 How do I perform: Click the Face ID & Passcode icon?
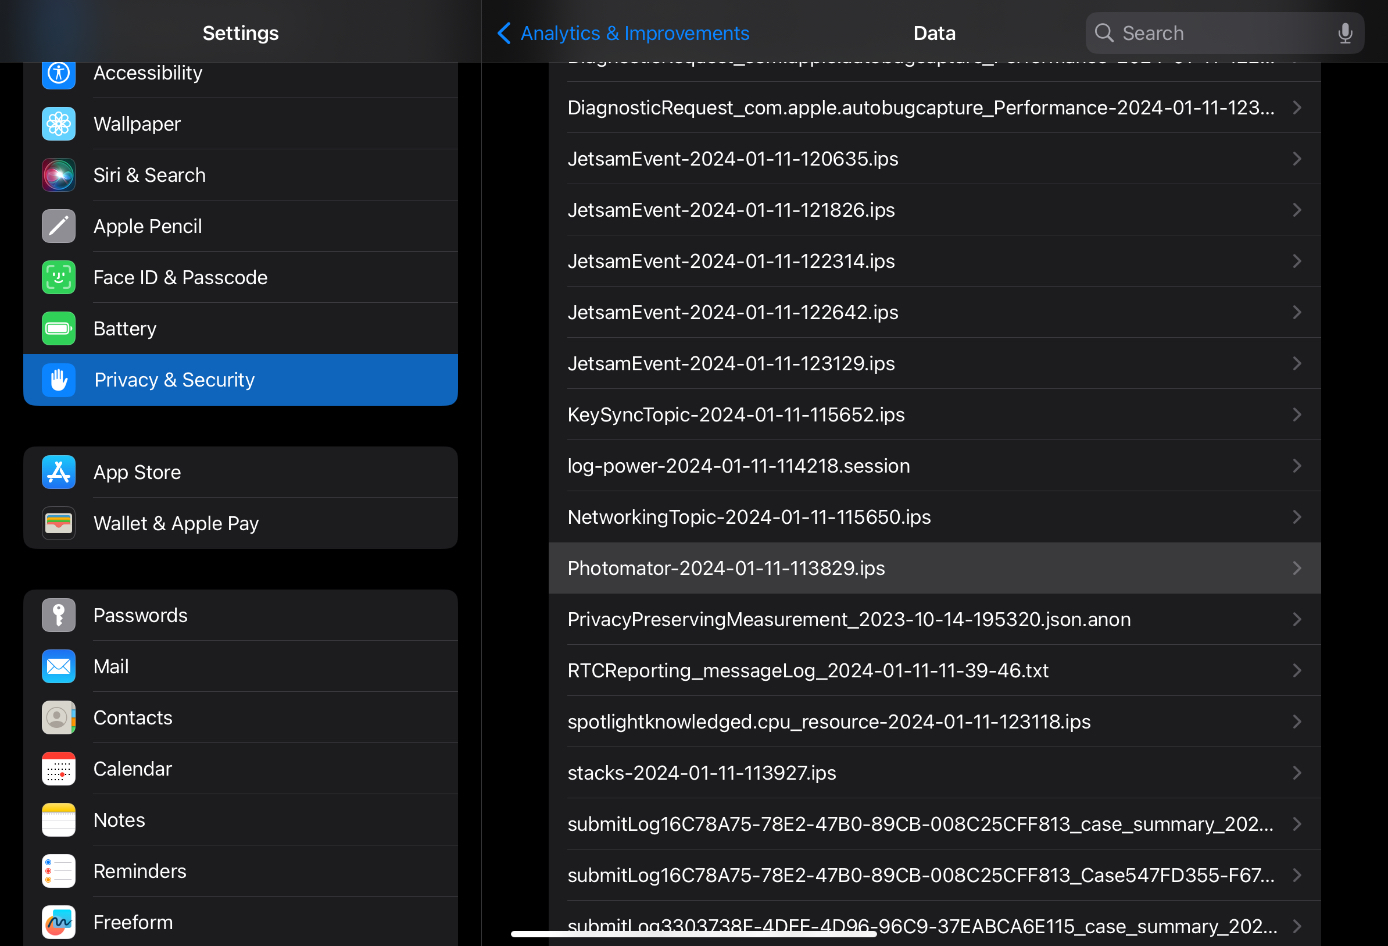tap(58, 277)
